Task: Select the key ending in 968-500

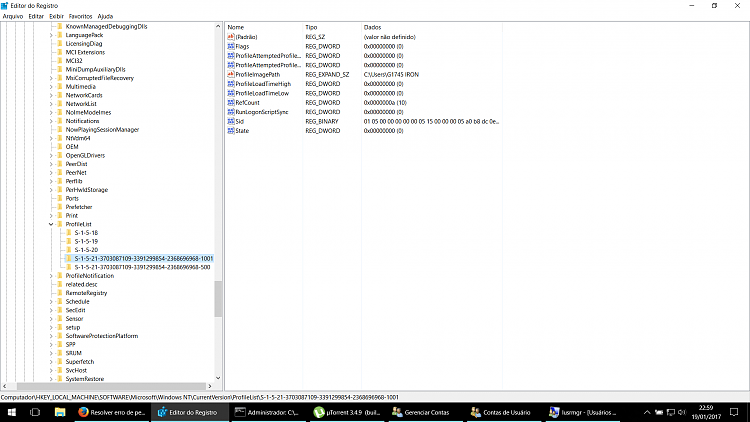Action: tap(142, 267)
